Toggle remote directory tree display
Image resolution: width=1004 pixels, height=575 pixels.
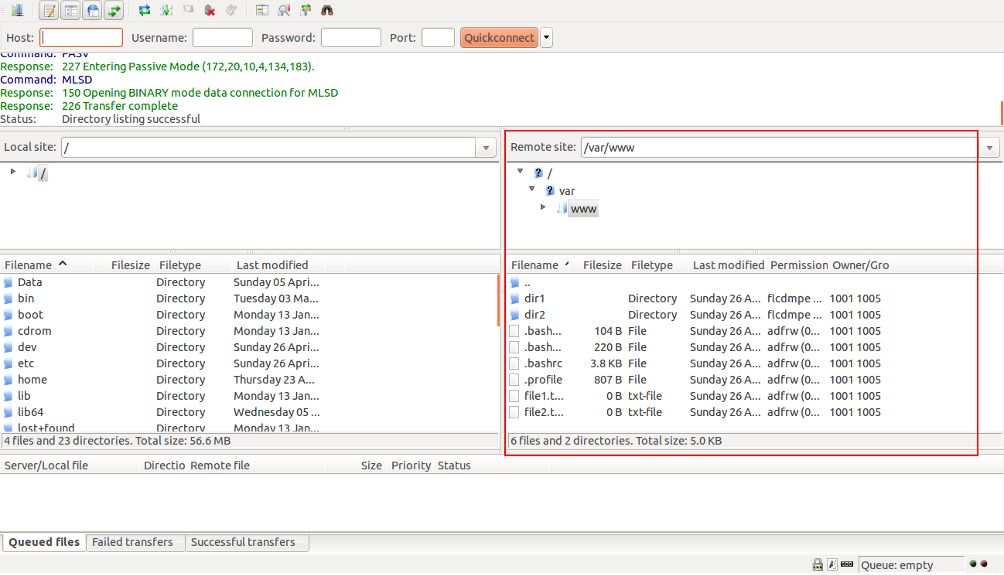93,10
